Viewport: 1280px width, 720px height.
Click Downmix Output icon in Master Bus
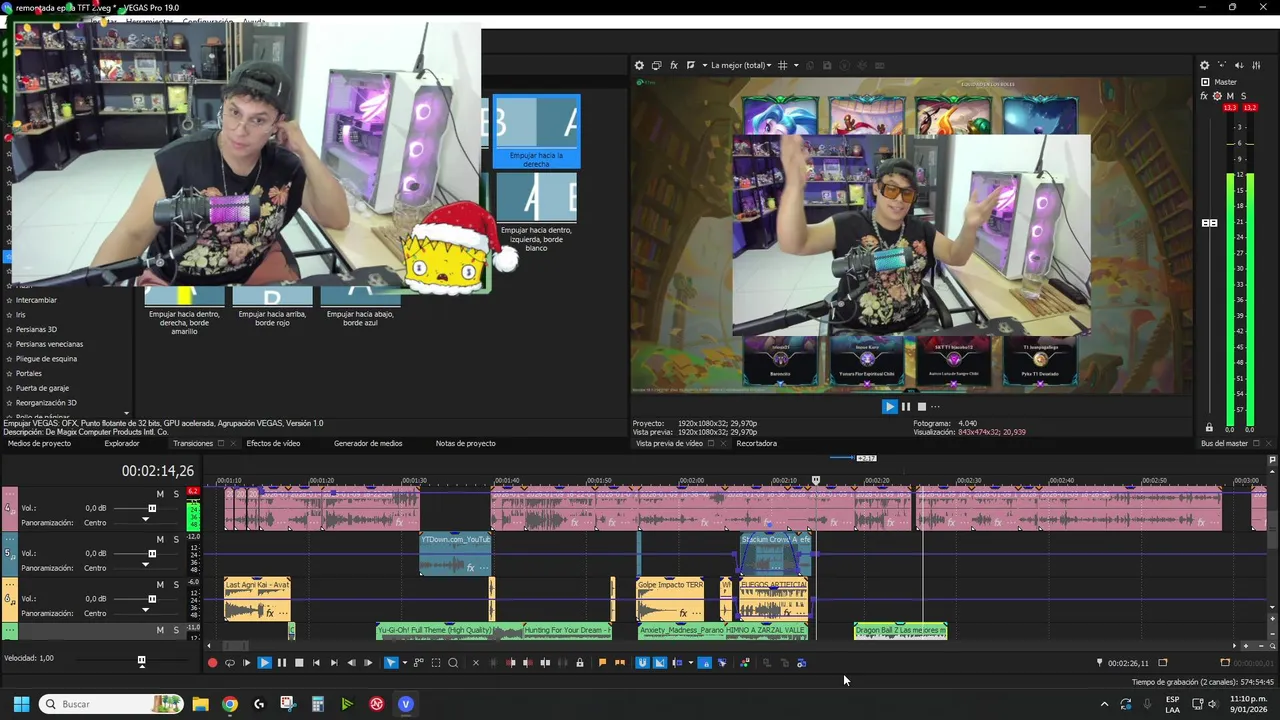point(1222,65)
